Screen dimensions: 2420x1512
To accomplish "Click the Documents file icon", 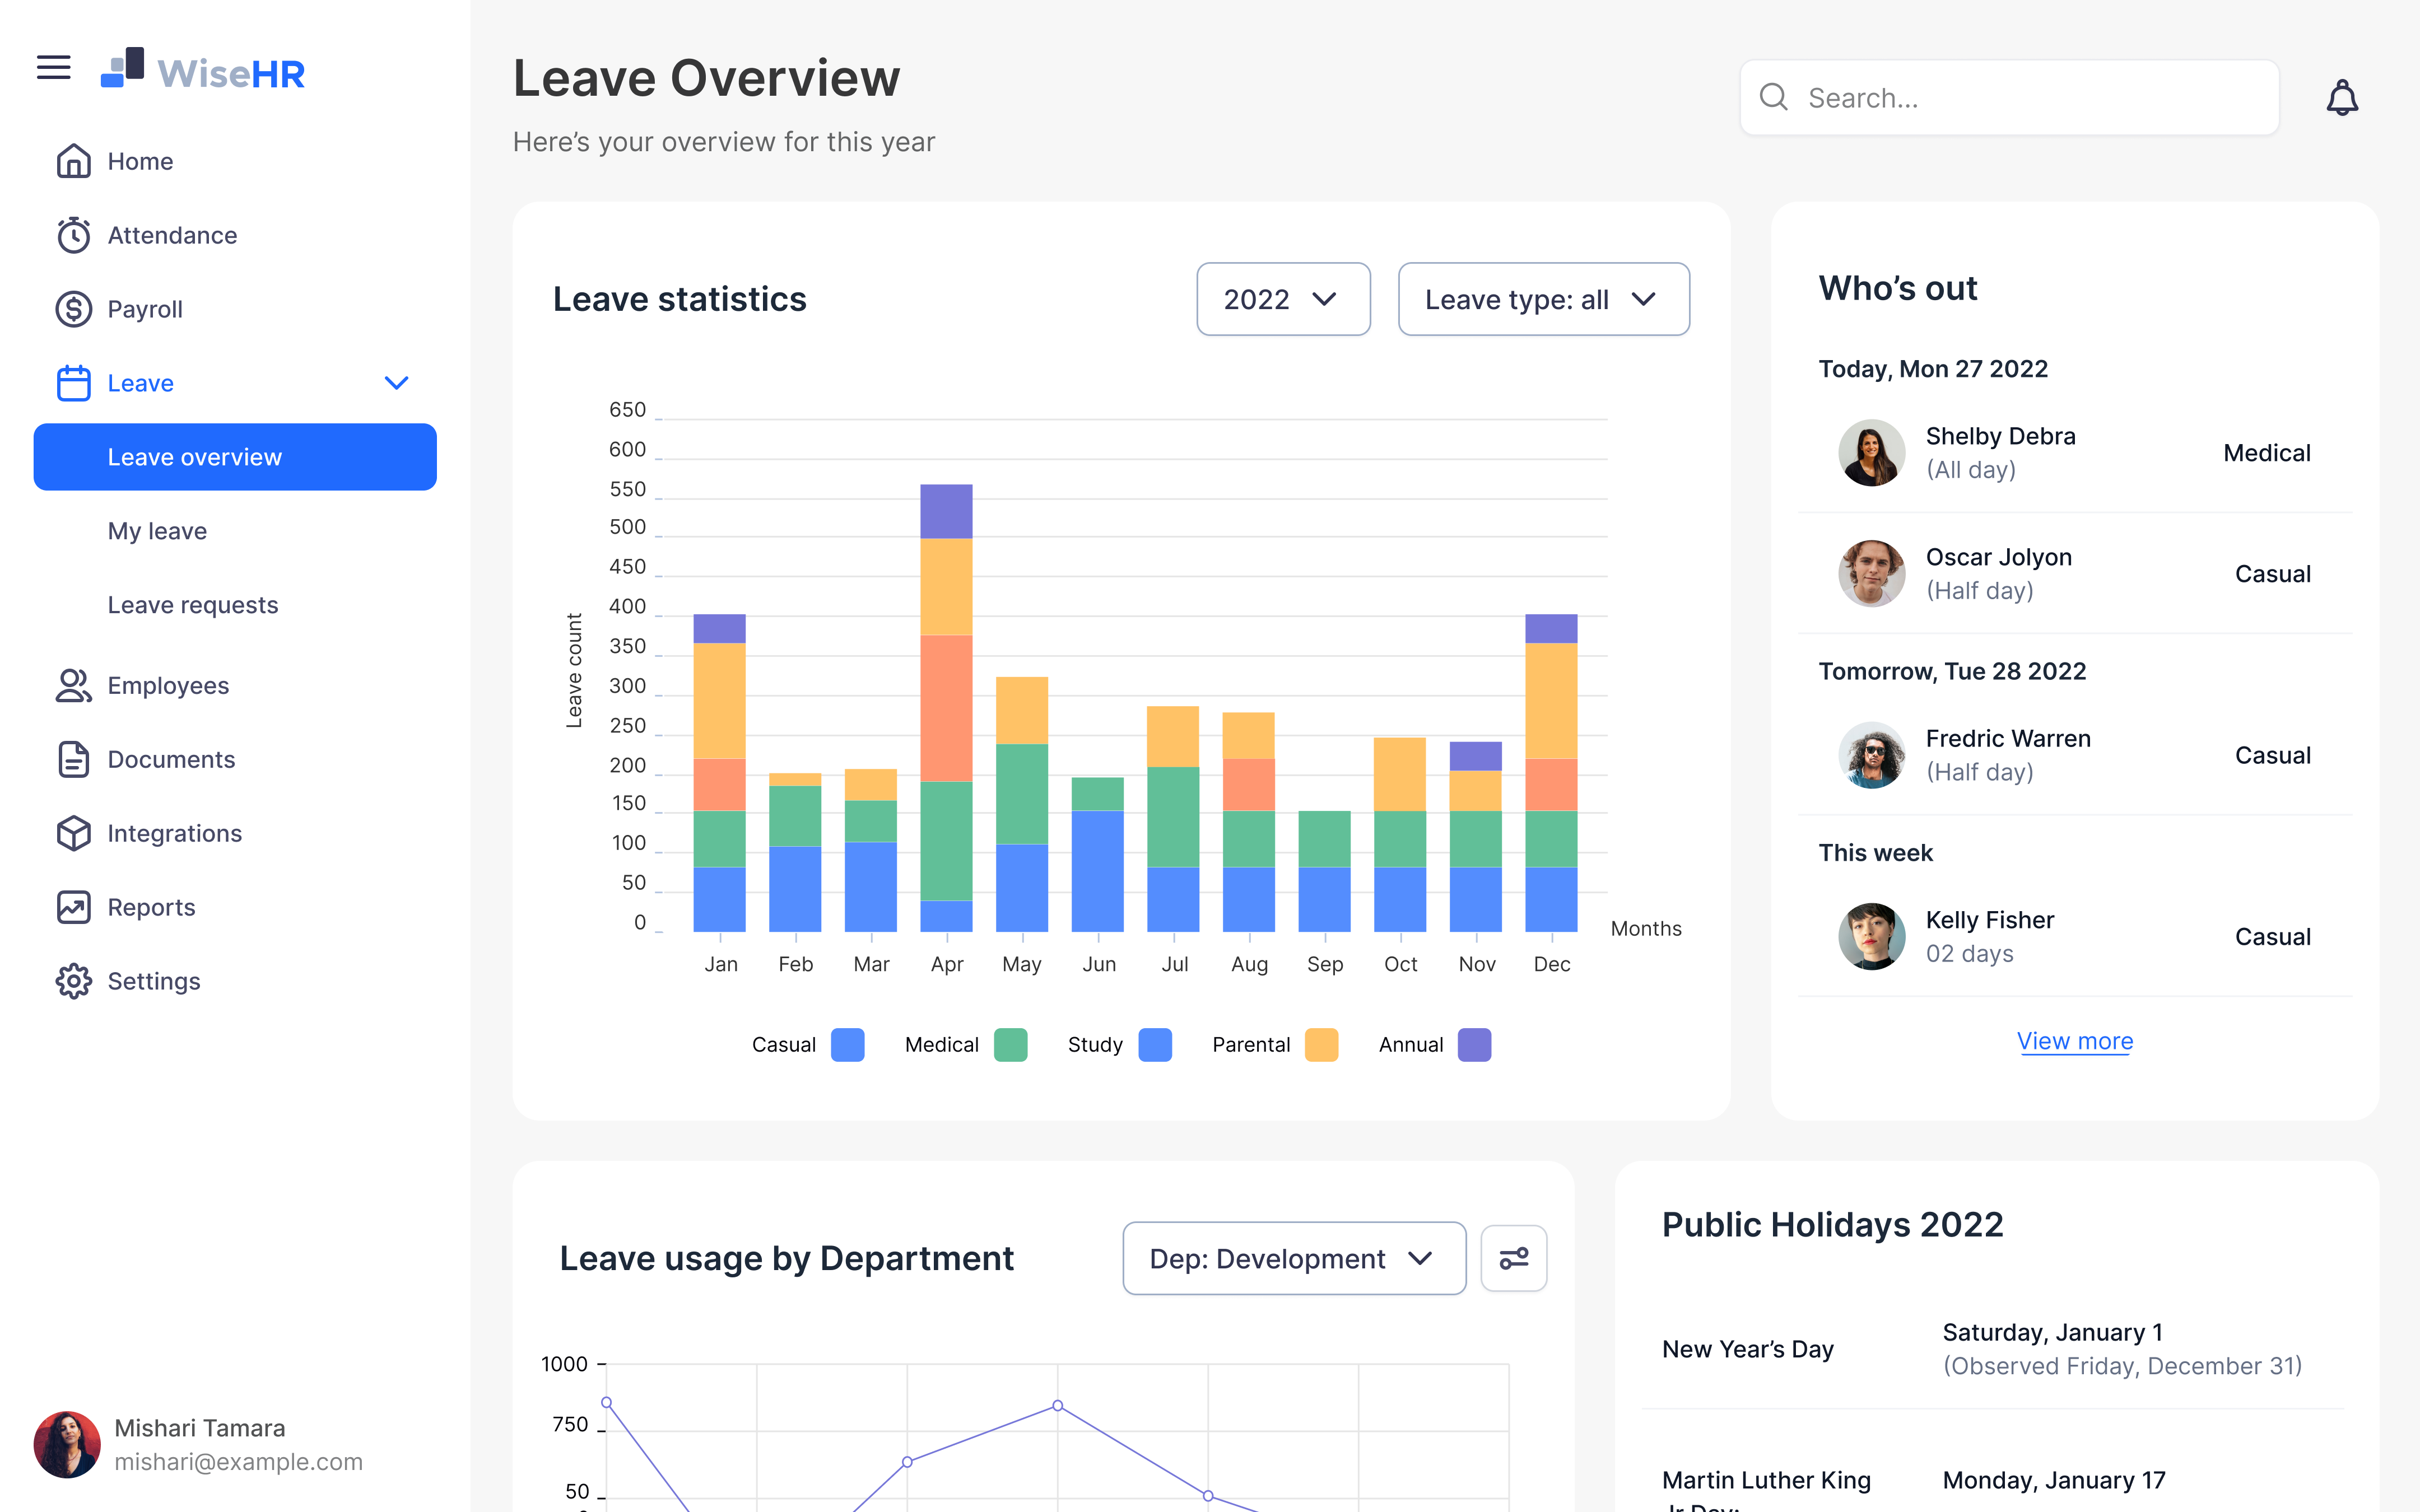I will click(x=73, y=759).
